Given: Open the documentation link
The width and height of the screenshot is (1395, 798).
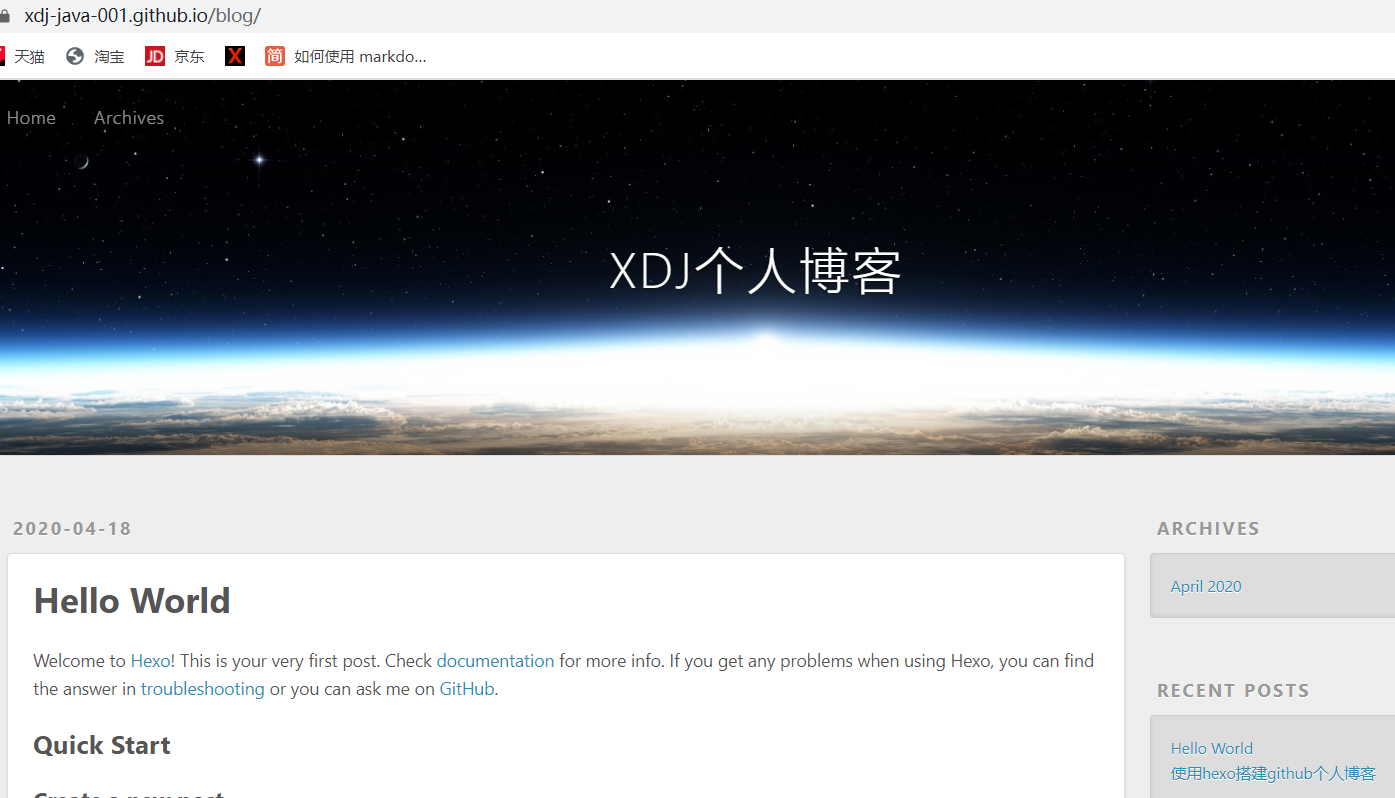Looking at the screenshot, I should tap(495, 660).
